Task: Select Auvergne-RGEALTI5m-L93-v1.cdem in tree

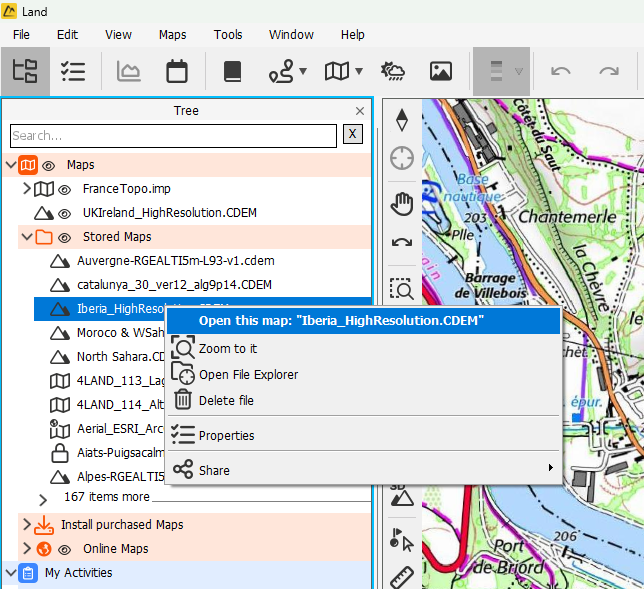Action: 175,261
